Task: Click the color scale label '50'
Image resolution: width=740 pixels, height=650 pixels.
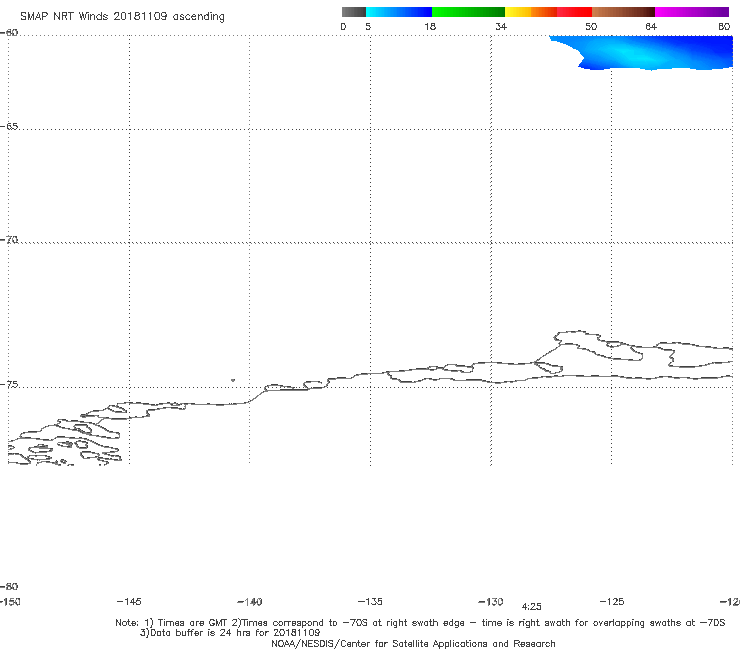Action: coord(591,27)
